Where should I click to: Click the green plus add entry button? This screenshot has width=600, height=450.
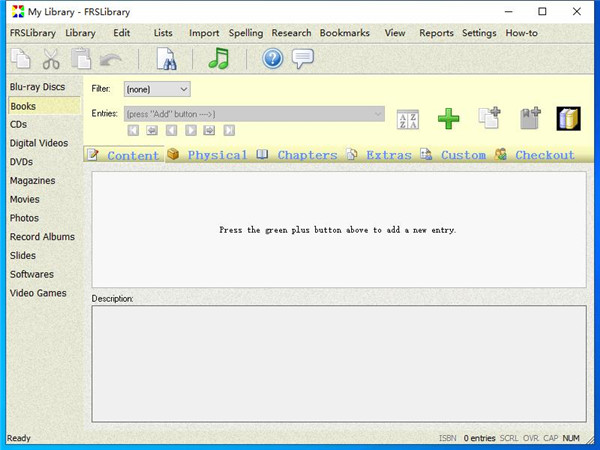pyautogui.click(x=449, y=119)
